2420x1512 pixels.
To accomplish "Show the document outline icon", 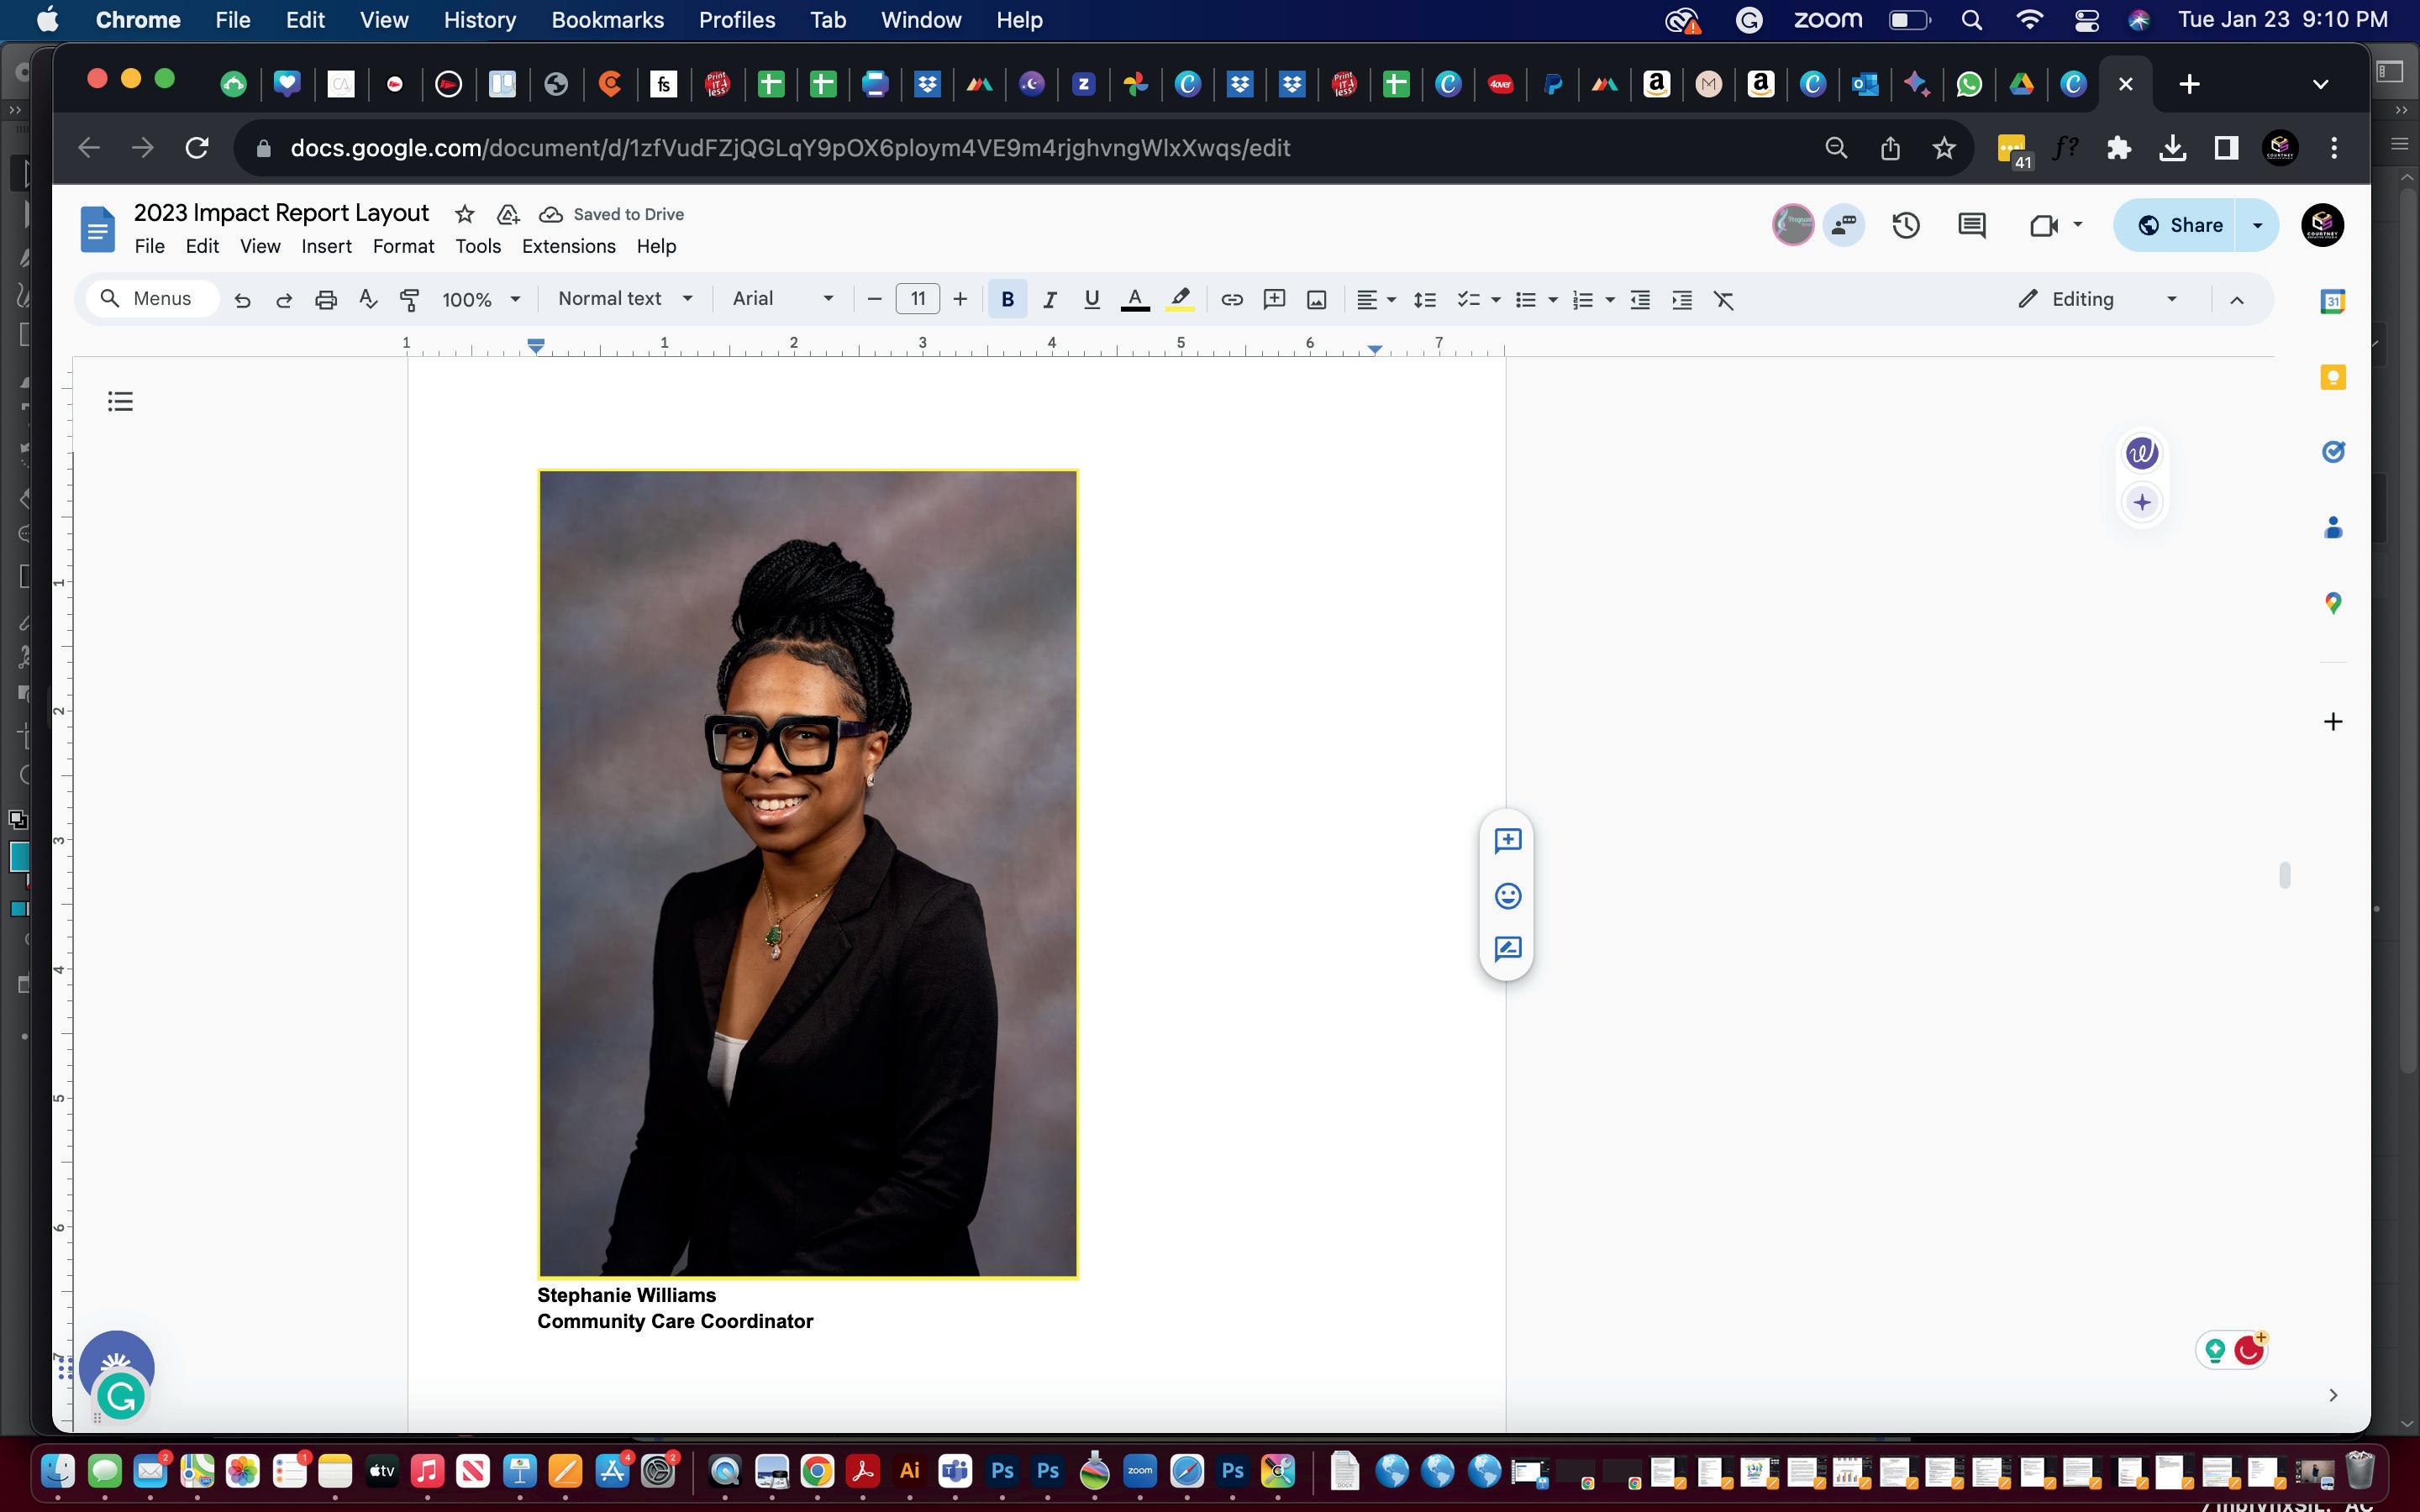I will coord(120,402).
